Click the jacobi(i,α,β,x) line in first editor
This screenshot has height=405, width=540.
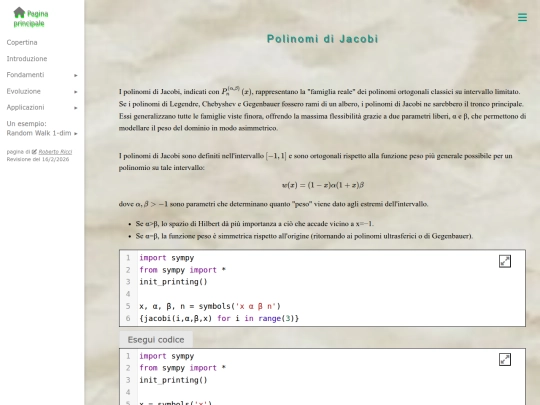point(219,319)
